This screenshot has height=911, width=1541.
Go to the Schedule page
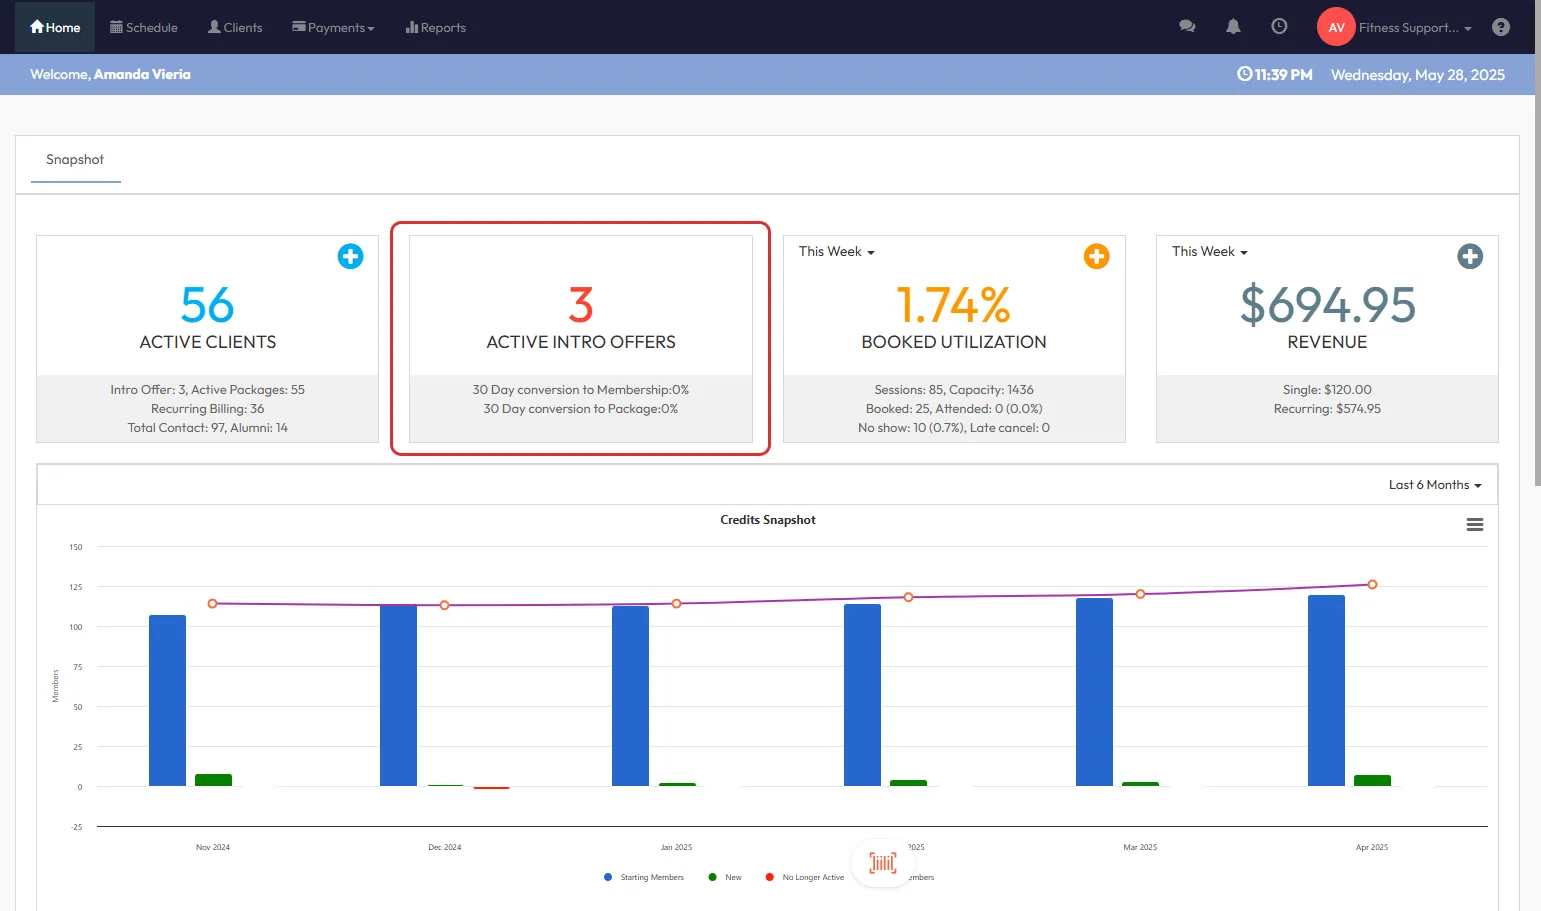pos(144,27)
